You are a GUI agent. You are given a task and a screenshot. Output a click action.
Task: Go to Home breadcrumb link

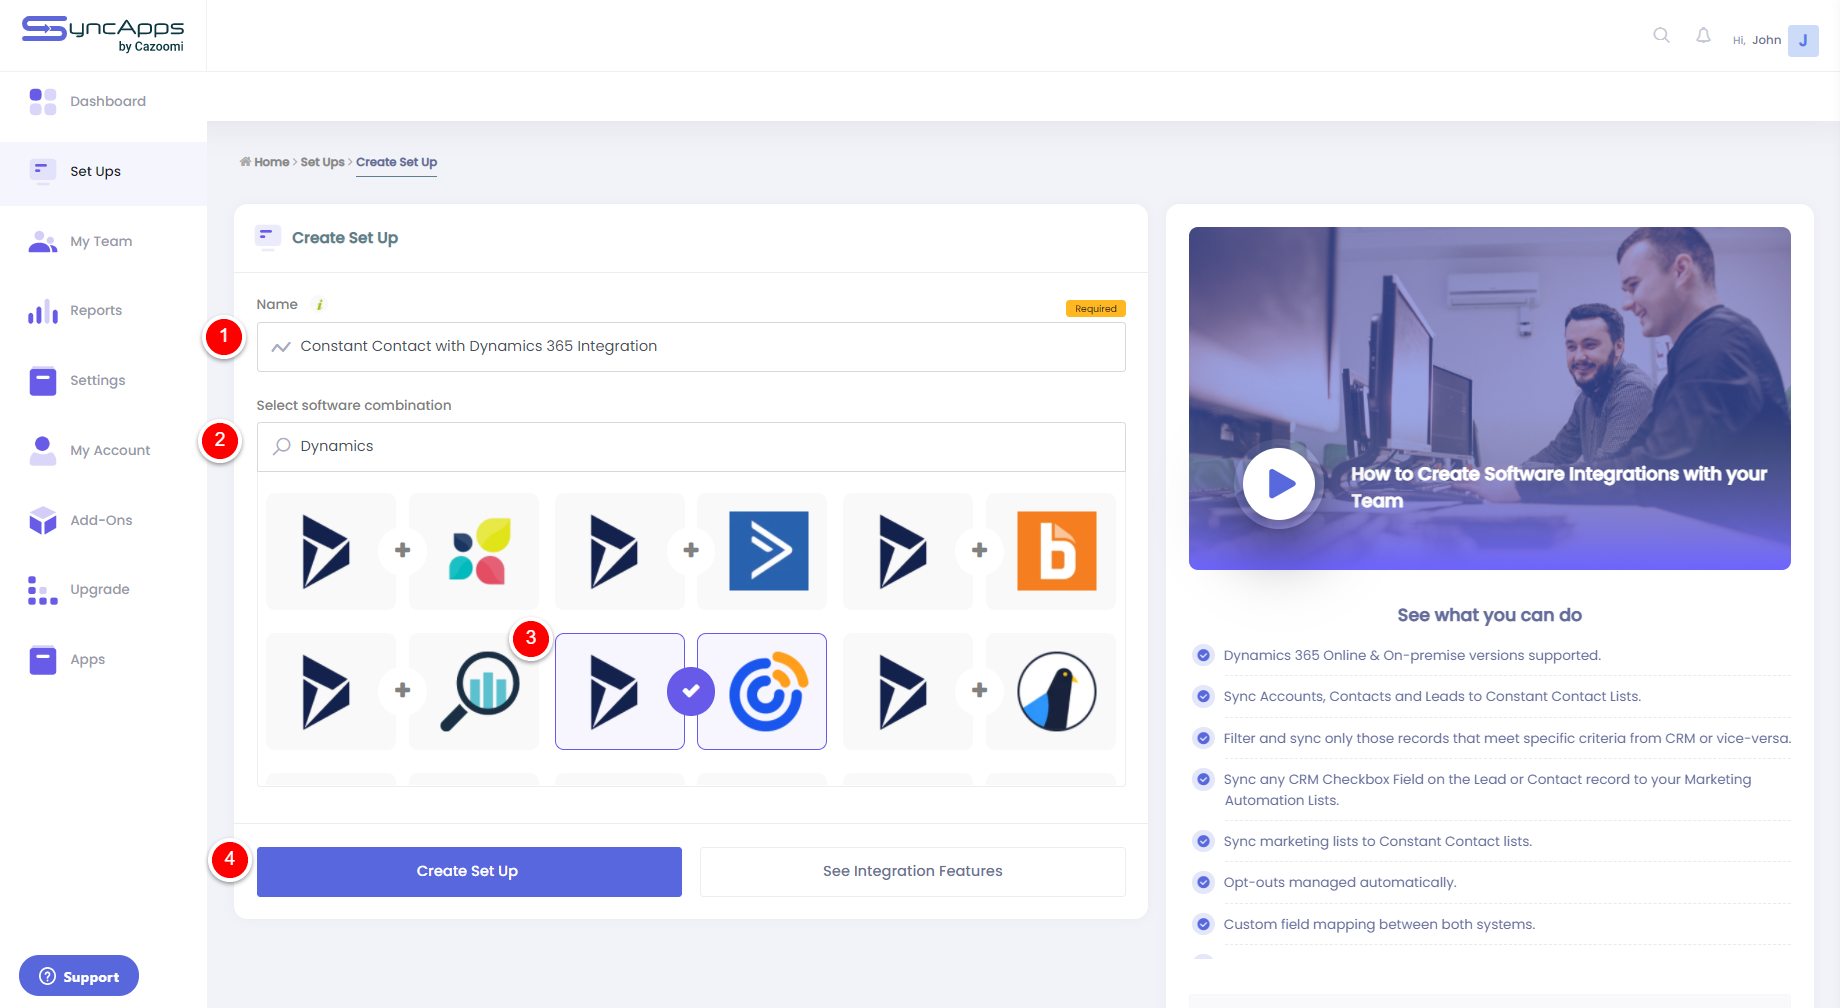(271, 162)
